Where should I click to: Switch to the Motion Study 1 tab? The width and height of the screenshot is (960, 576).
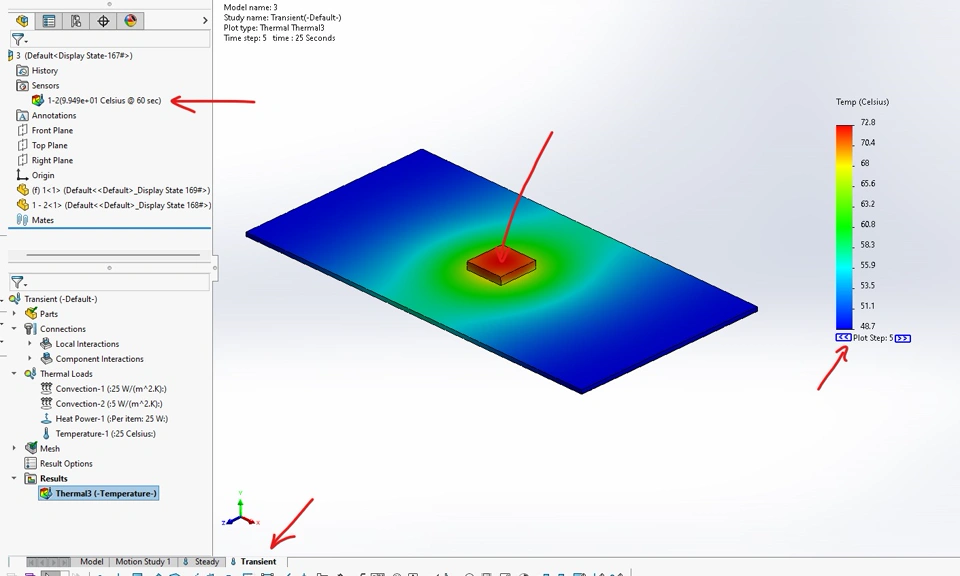(x=143, y=561)
